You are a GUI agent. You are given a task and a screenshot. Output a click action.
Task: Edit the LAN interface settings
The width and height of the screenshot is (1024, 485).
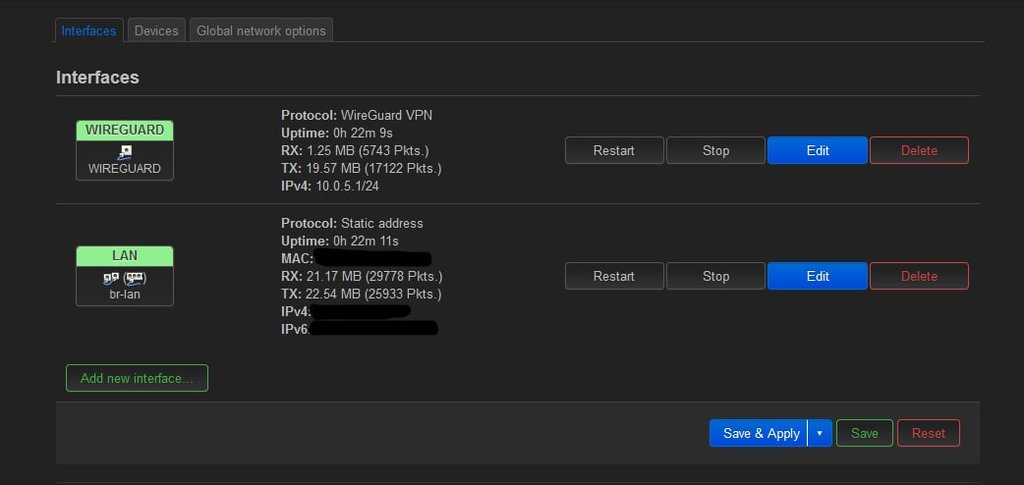[x=817, y=276]
